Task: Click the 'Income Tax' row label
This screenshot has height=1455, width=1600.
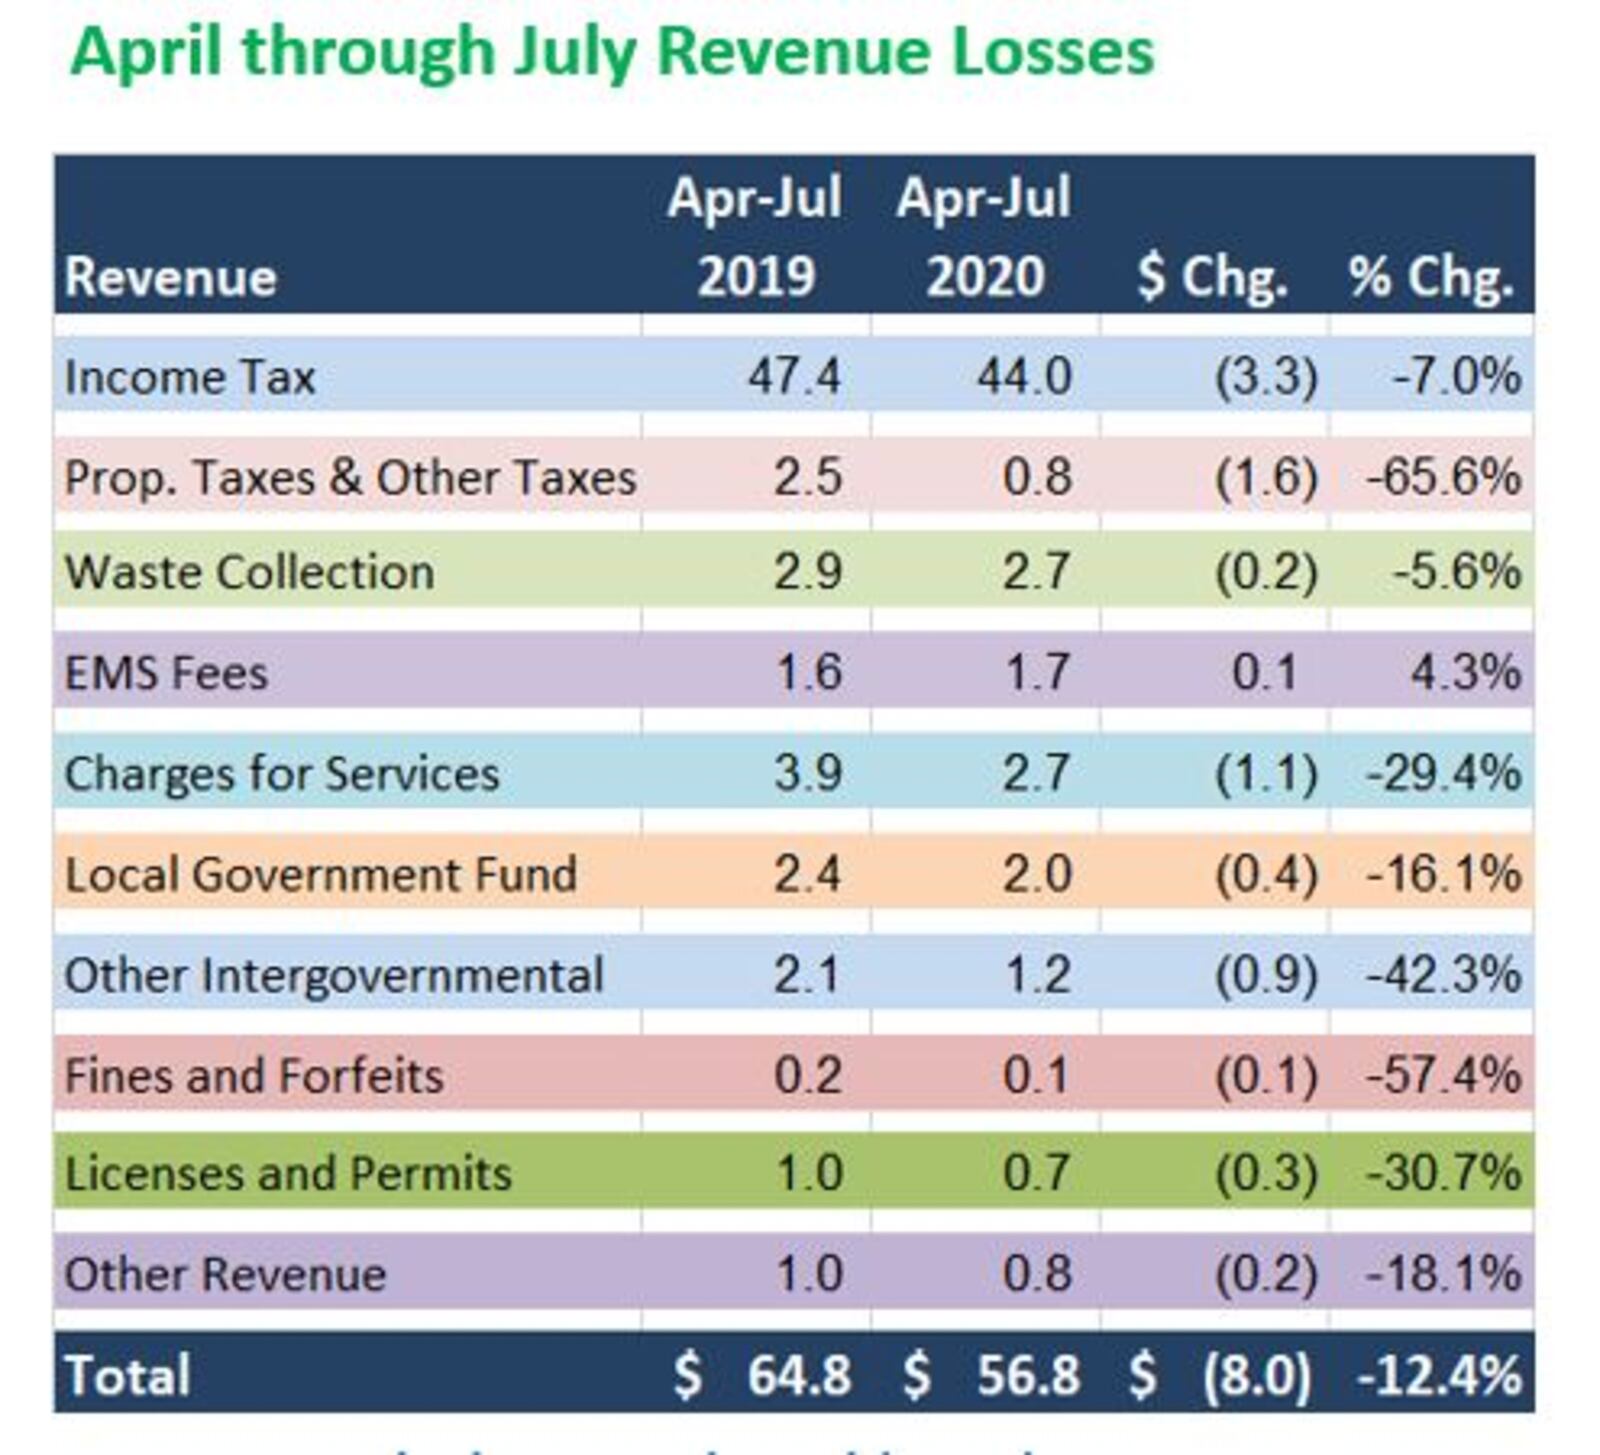Action: (190, 377)
